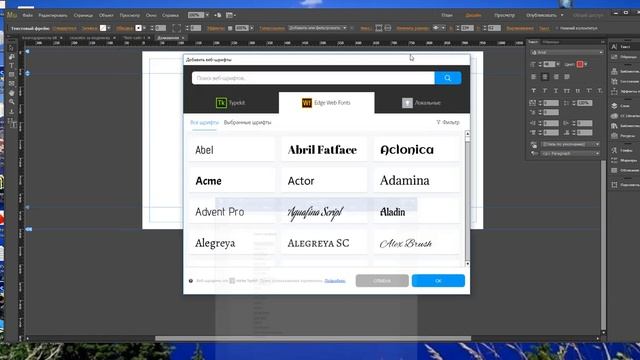Align text right in Text panel
The image size is (640, 360).
click(556, 77)
